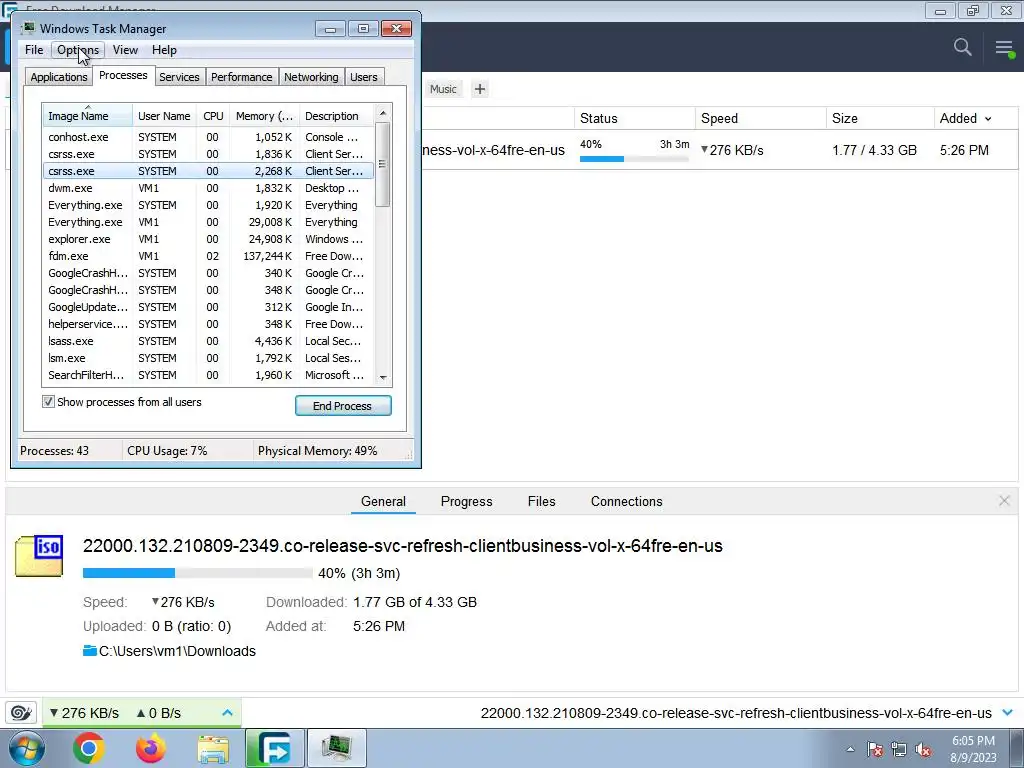
Task: Click Action Center flag tray icon
Action: pyautogui.click(x=875, y=749)
